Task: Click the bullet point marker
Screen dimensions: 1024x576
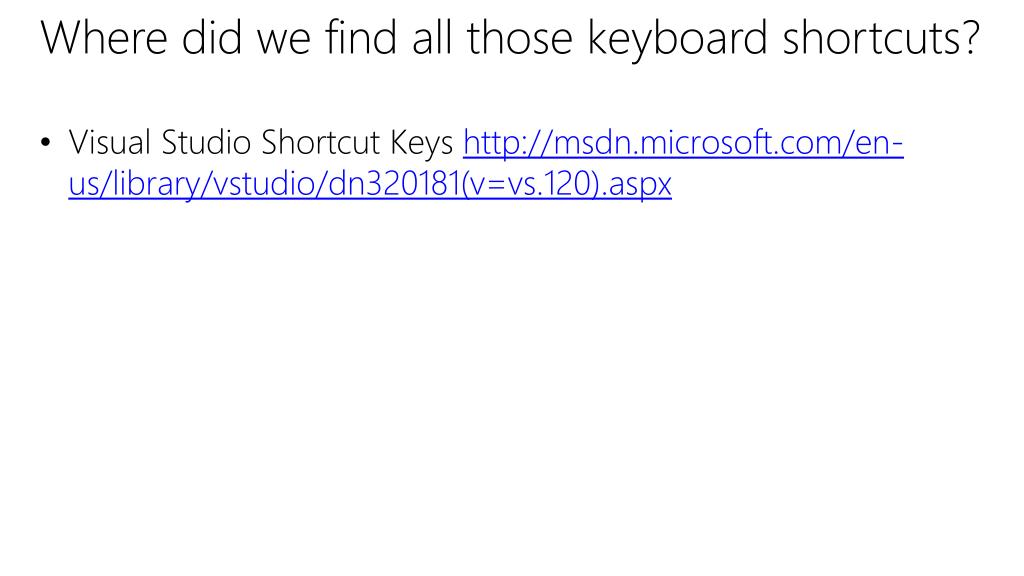Action: (45, 142)
